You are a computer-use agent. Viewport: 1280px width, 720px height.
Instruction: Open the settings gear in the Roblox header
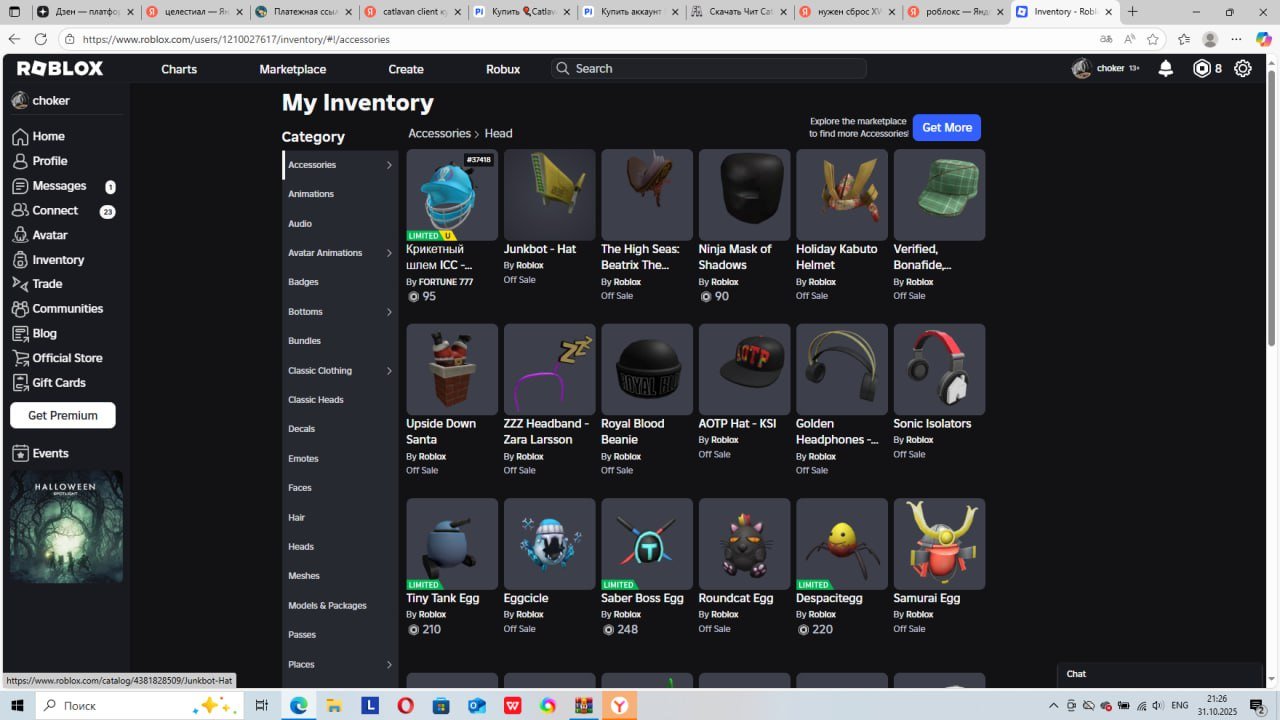pyautogui.click(x=1243, y=69)
